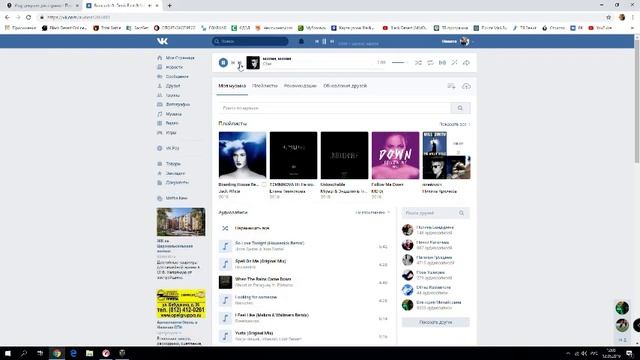Viewport: 640px width, 360px height.
Task: Click the current track's album cover in the player
Action: click(253, 62)
